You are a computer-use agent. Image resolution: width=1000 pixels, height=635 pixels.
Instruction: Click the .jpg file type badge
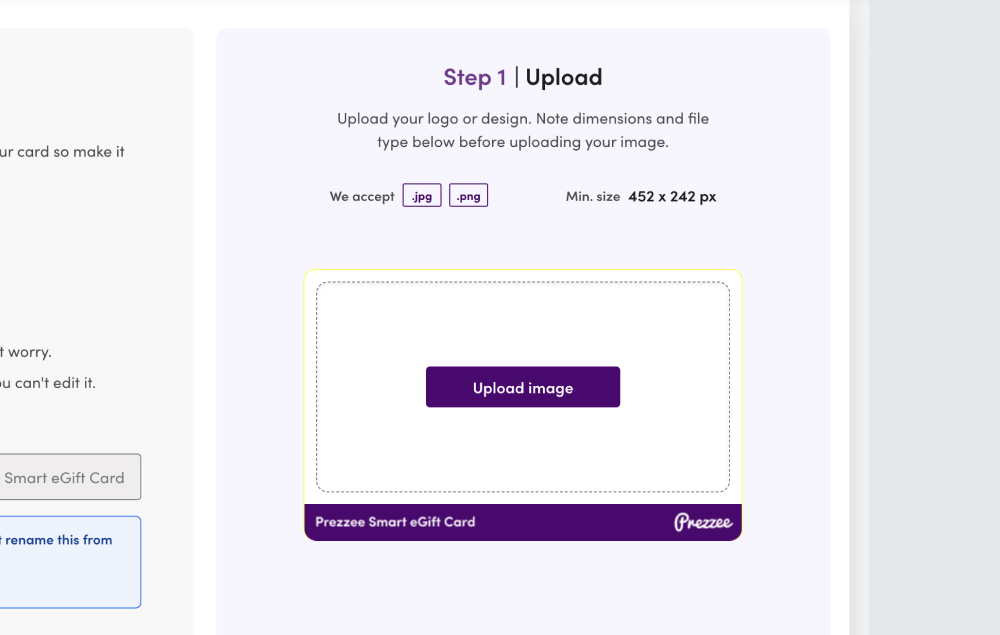(421, 195)
